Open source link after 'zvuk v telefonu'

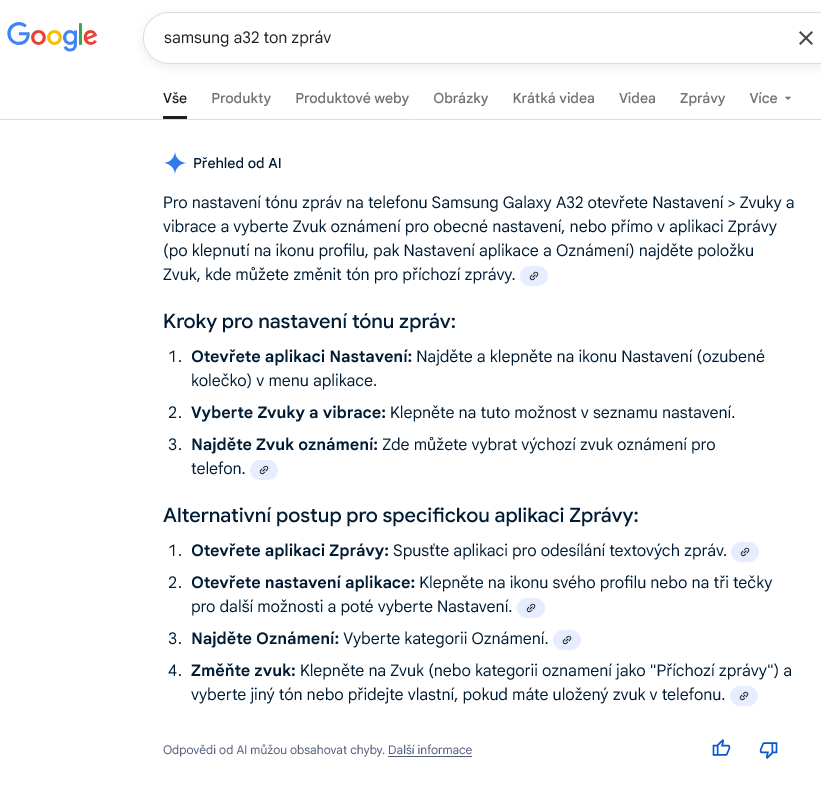pos(744,695)
